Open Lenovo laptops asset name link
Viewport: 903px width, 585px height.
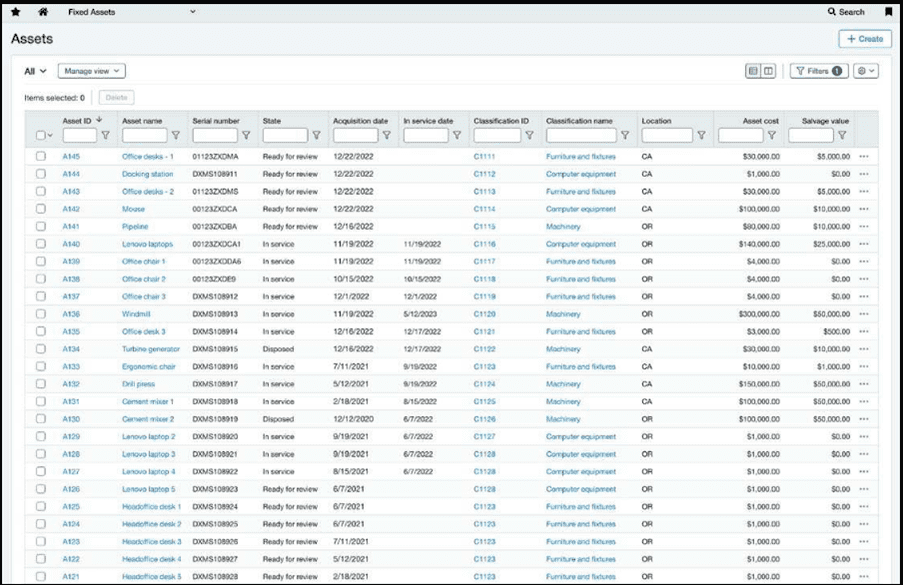[x=147, y=244]
